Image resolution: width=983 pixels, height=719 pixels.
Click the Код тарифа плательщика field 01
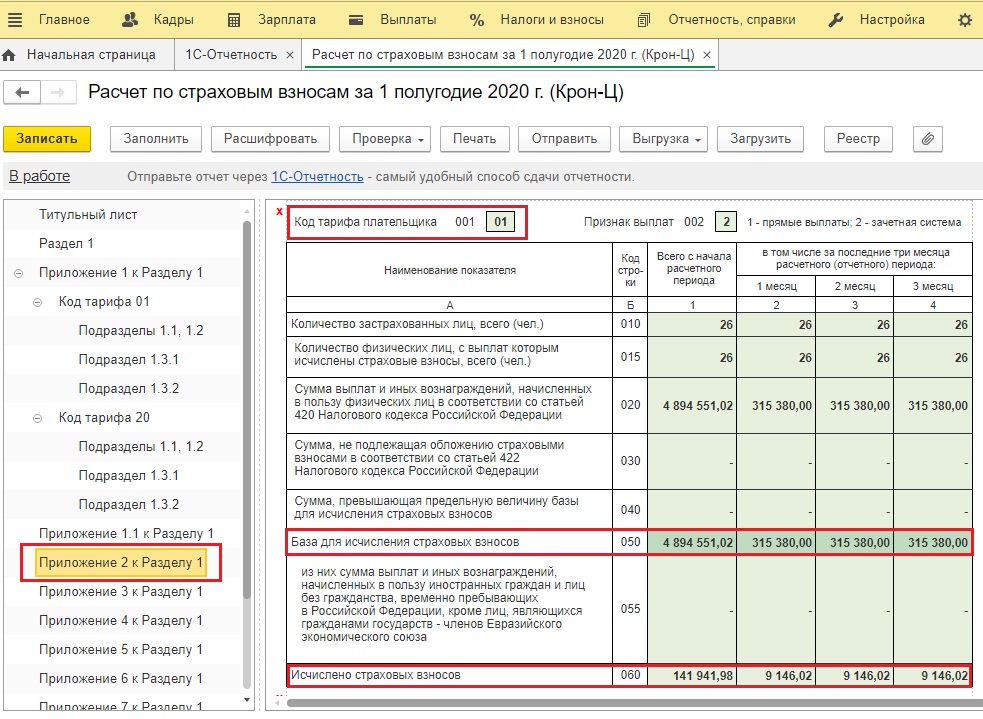500,221
